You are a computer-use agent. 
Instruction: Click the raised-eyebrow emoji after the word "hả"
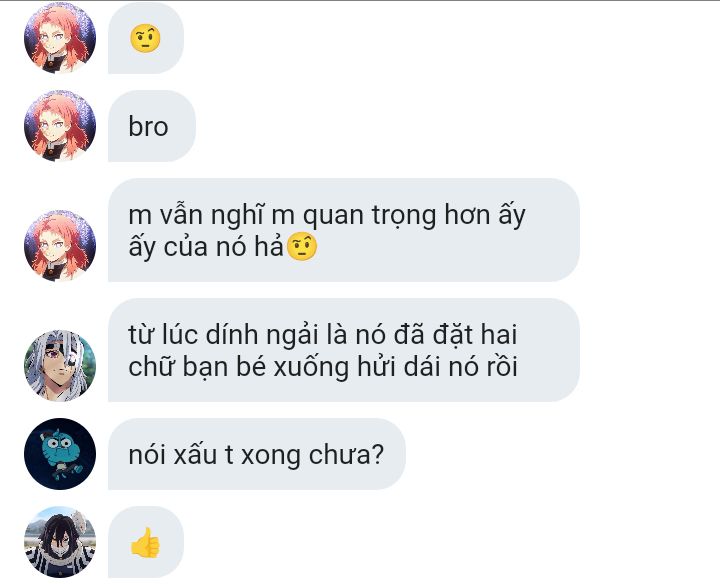pyautogui.click(x=302, y=247)
